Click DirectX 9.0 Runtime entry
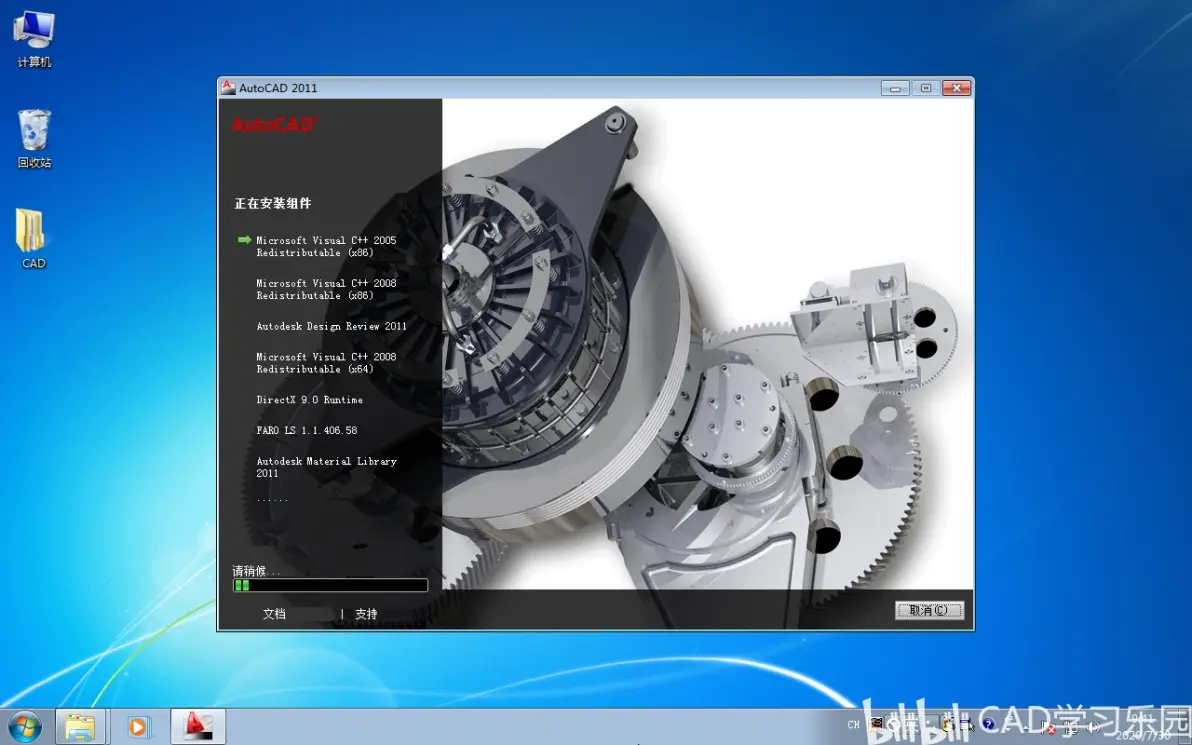The image size is (1192, 745). [x=309, y=400]
